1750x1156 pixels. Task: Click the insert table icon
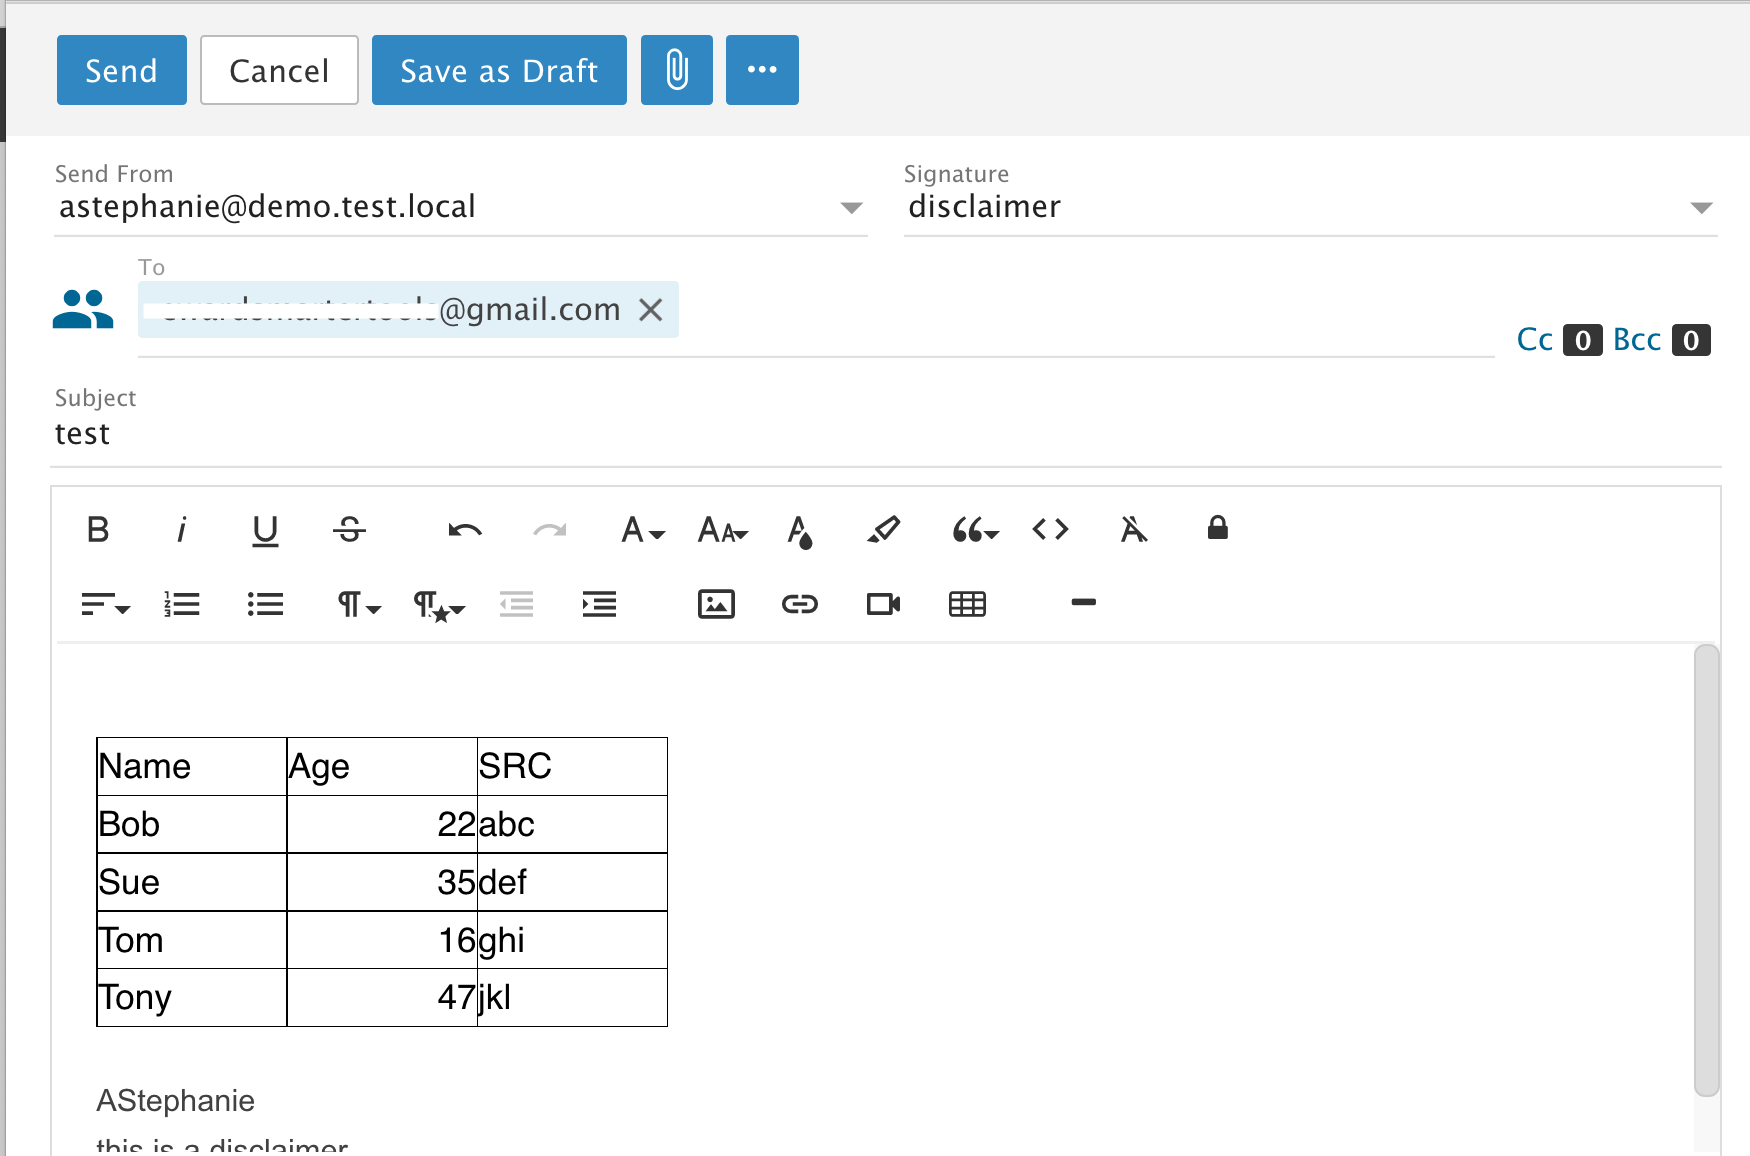tap(967, 604)
